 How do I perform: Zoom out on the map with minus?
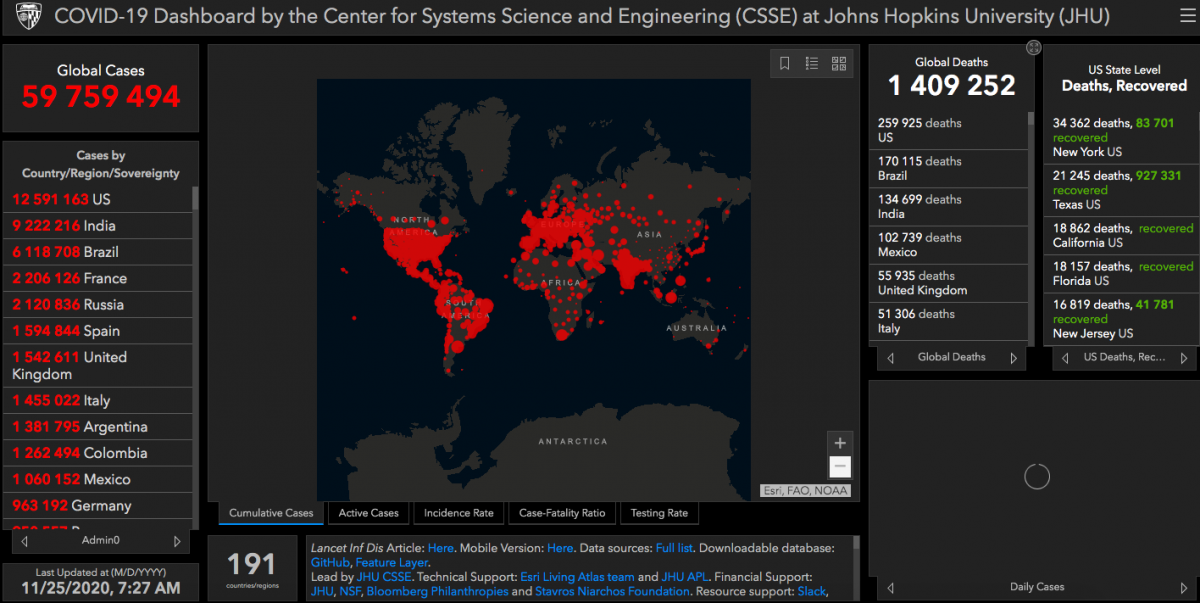coord(840,467)
